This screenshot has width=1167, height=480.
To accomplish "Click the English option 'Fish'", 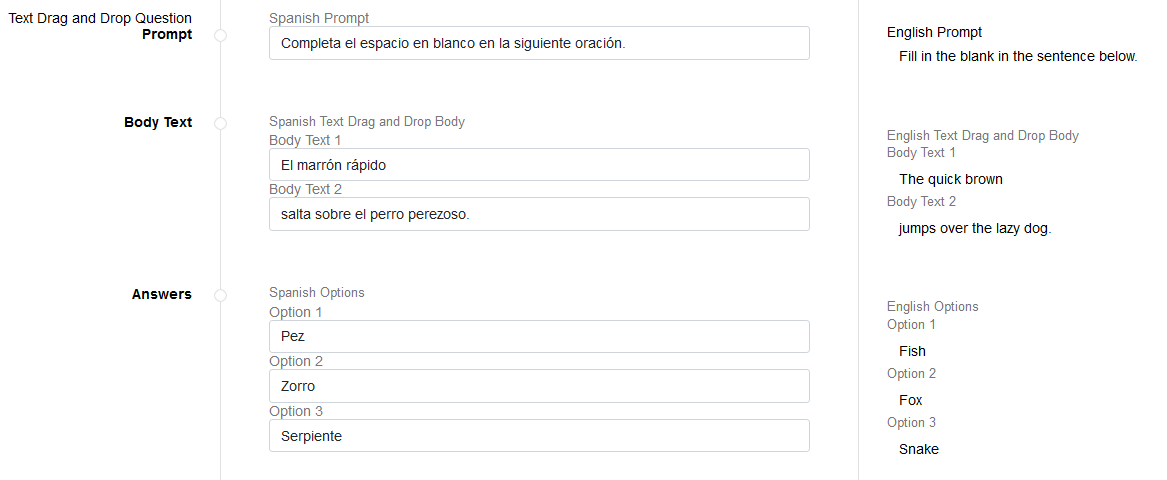I will pos(912,351).
